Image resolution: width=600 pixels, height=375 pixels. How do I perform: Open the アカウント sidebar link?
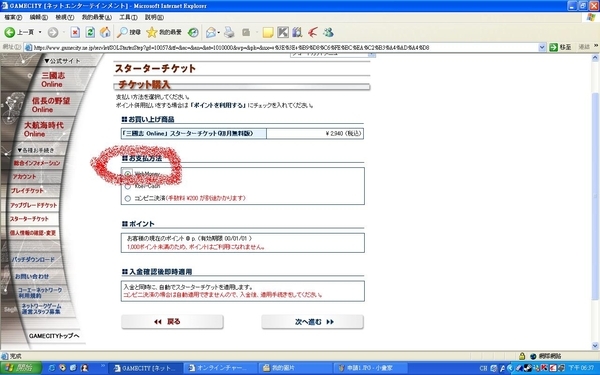click(x=24, y=177)
